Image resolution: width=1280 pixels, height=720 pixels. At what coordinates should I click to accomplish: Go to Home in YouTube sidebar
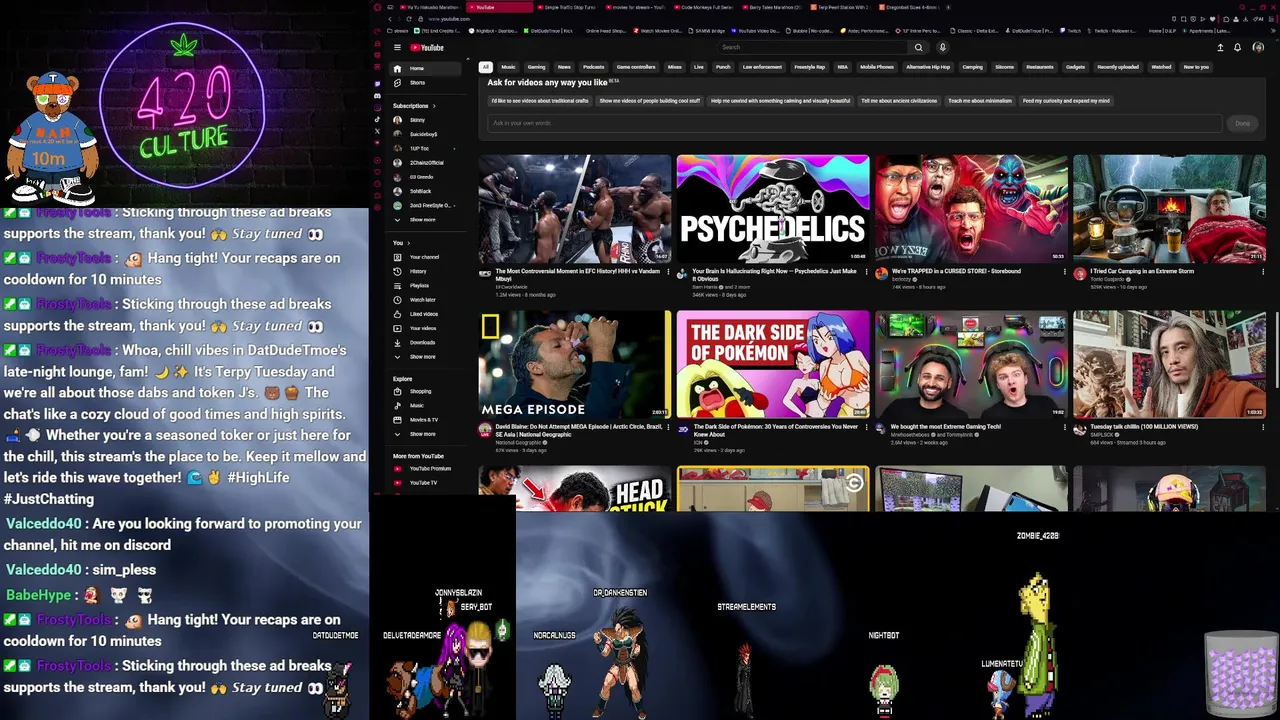425,68
